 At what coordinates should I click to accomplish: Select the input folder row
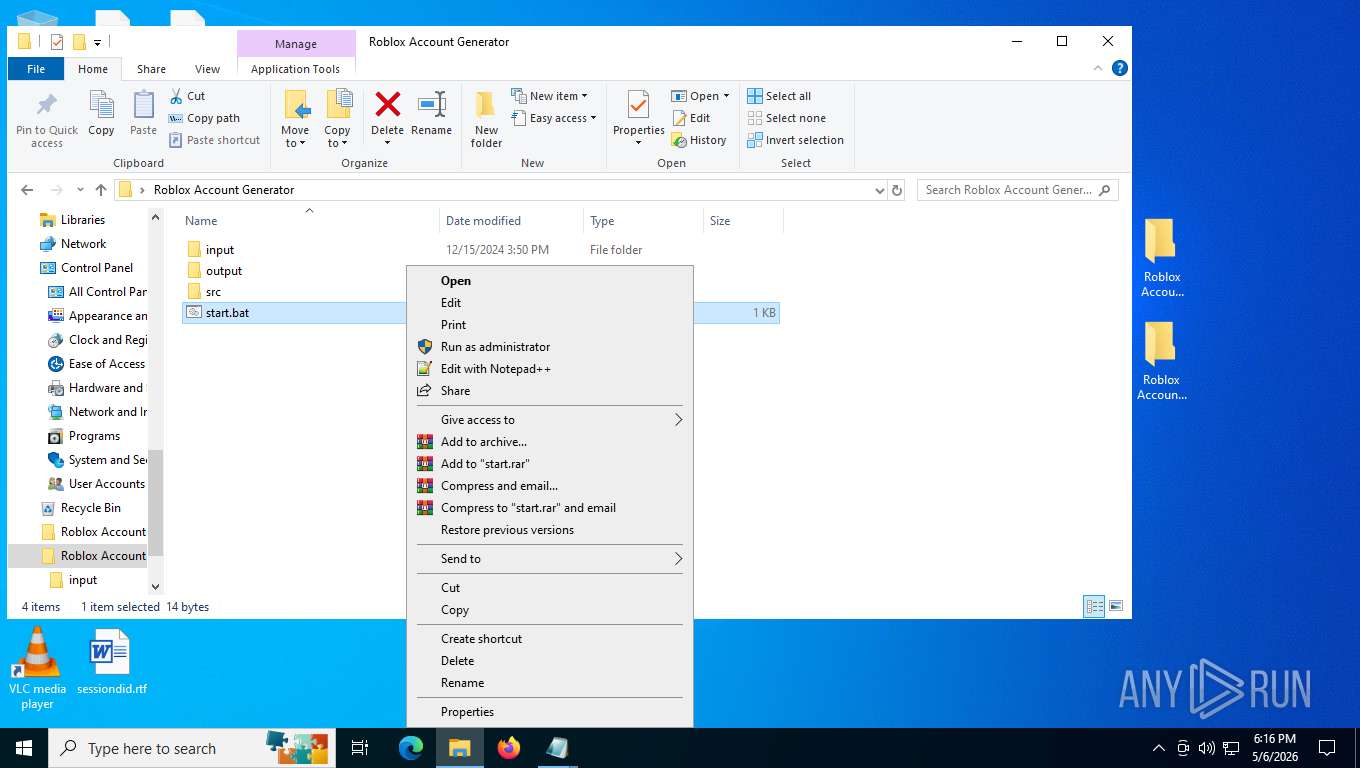[x=480, y=250]
